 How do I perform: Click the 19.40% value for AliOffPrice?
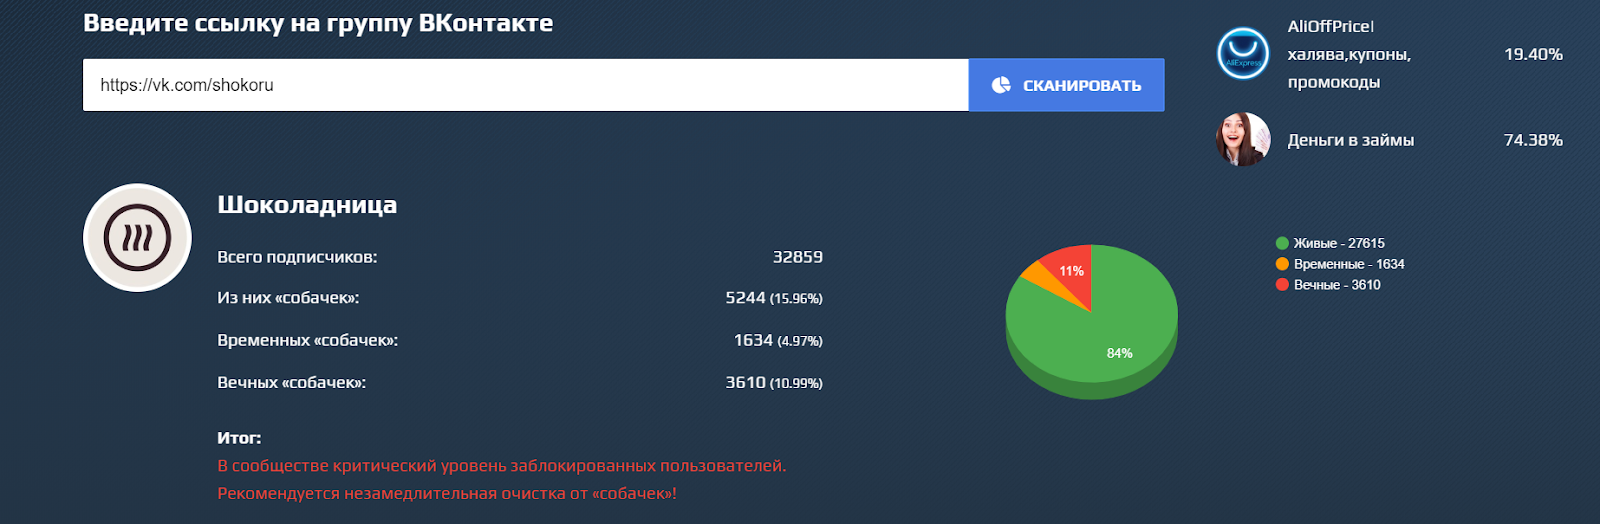tap(1533, 54)
